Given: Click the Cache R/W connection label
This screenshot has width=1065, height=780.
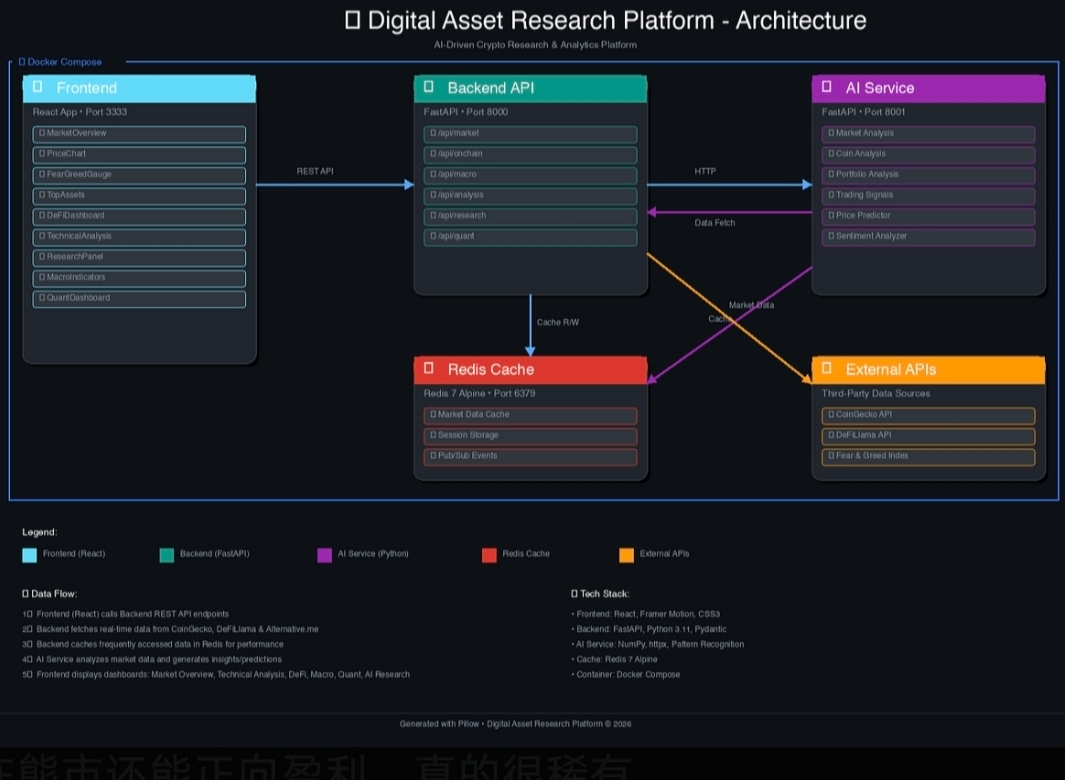Looking at the screenshot, I should click(x=557, y=323).
